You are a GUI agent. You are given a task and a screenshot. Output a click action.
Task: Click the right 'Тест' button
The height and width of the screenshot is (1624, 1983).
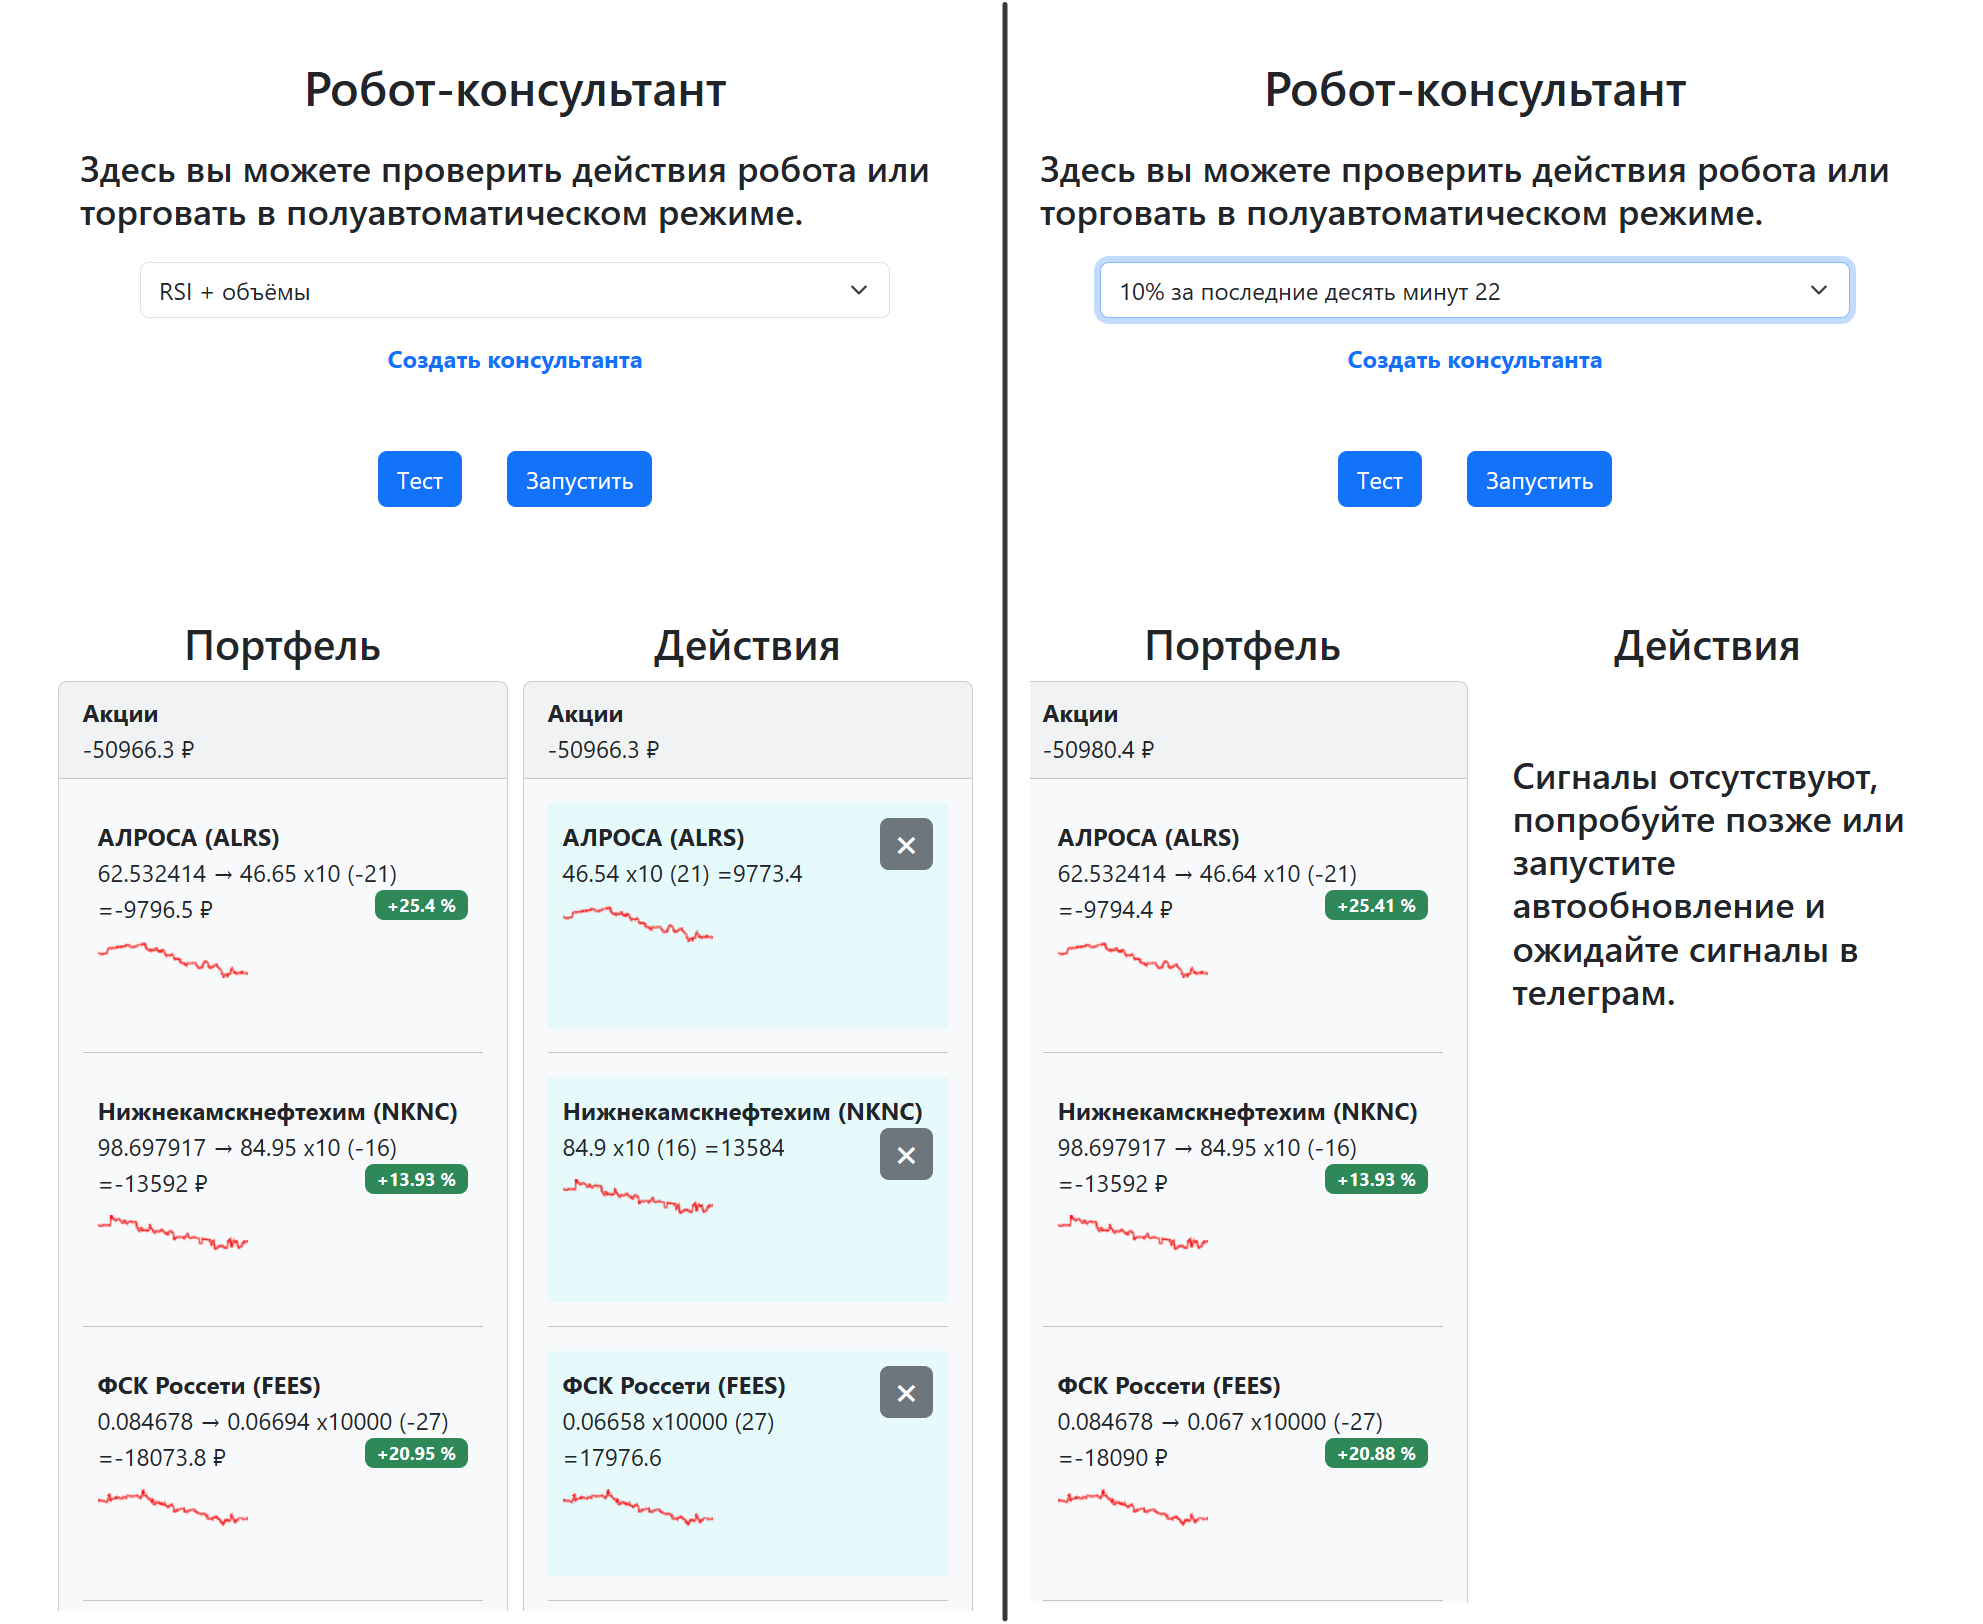pos(1379,480)
